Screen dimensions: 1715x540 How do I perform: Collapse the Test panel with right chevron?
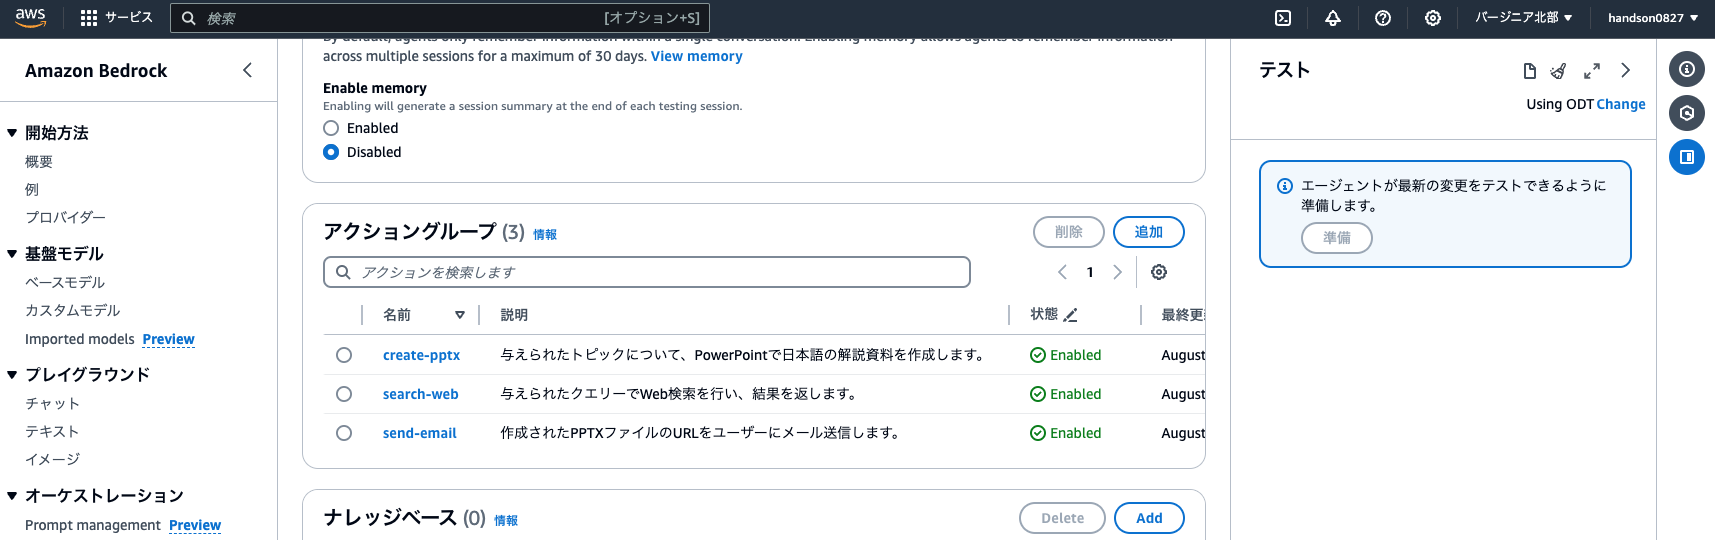coord(1625,70)
